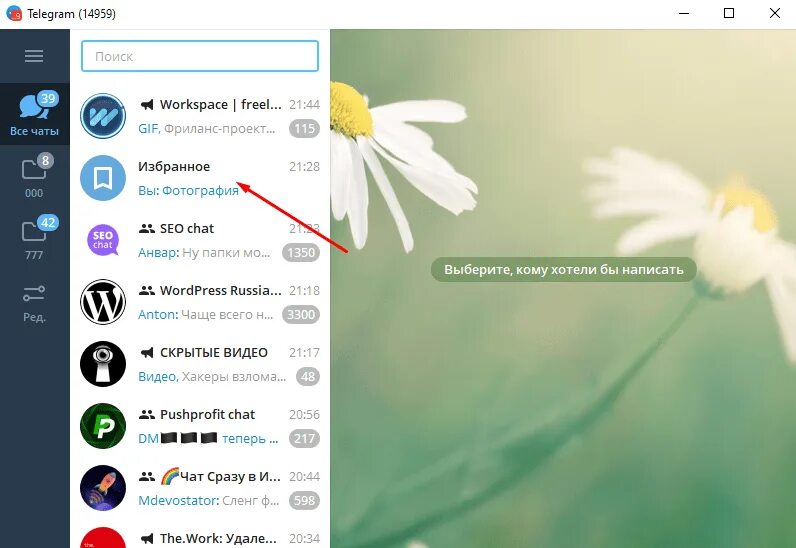Click the 598 unread badge
The image size is (796, 548).
click(304, 500)
